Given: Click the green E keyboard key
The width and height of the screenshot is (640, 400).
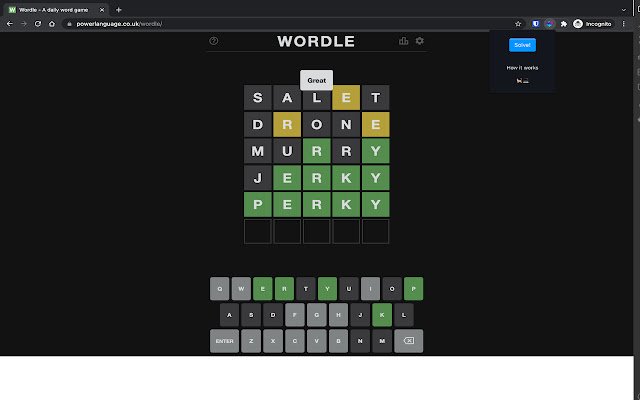Looking at the screenshot, I should click(x=262, y=289).
